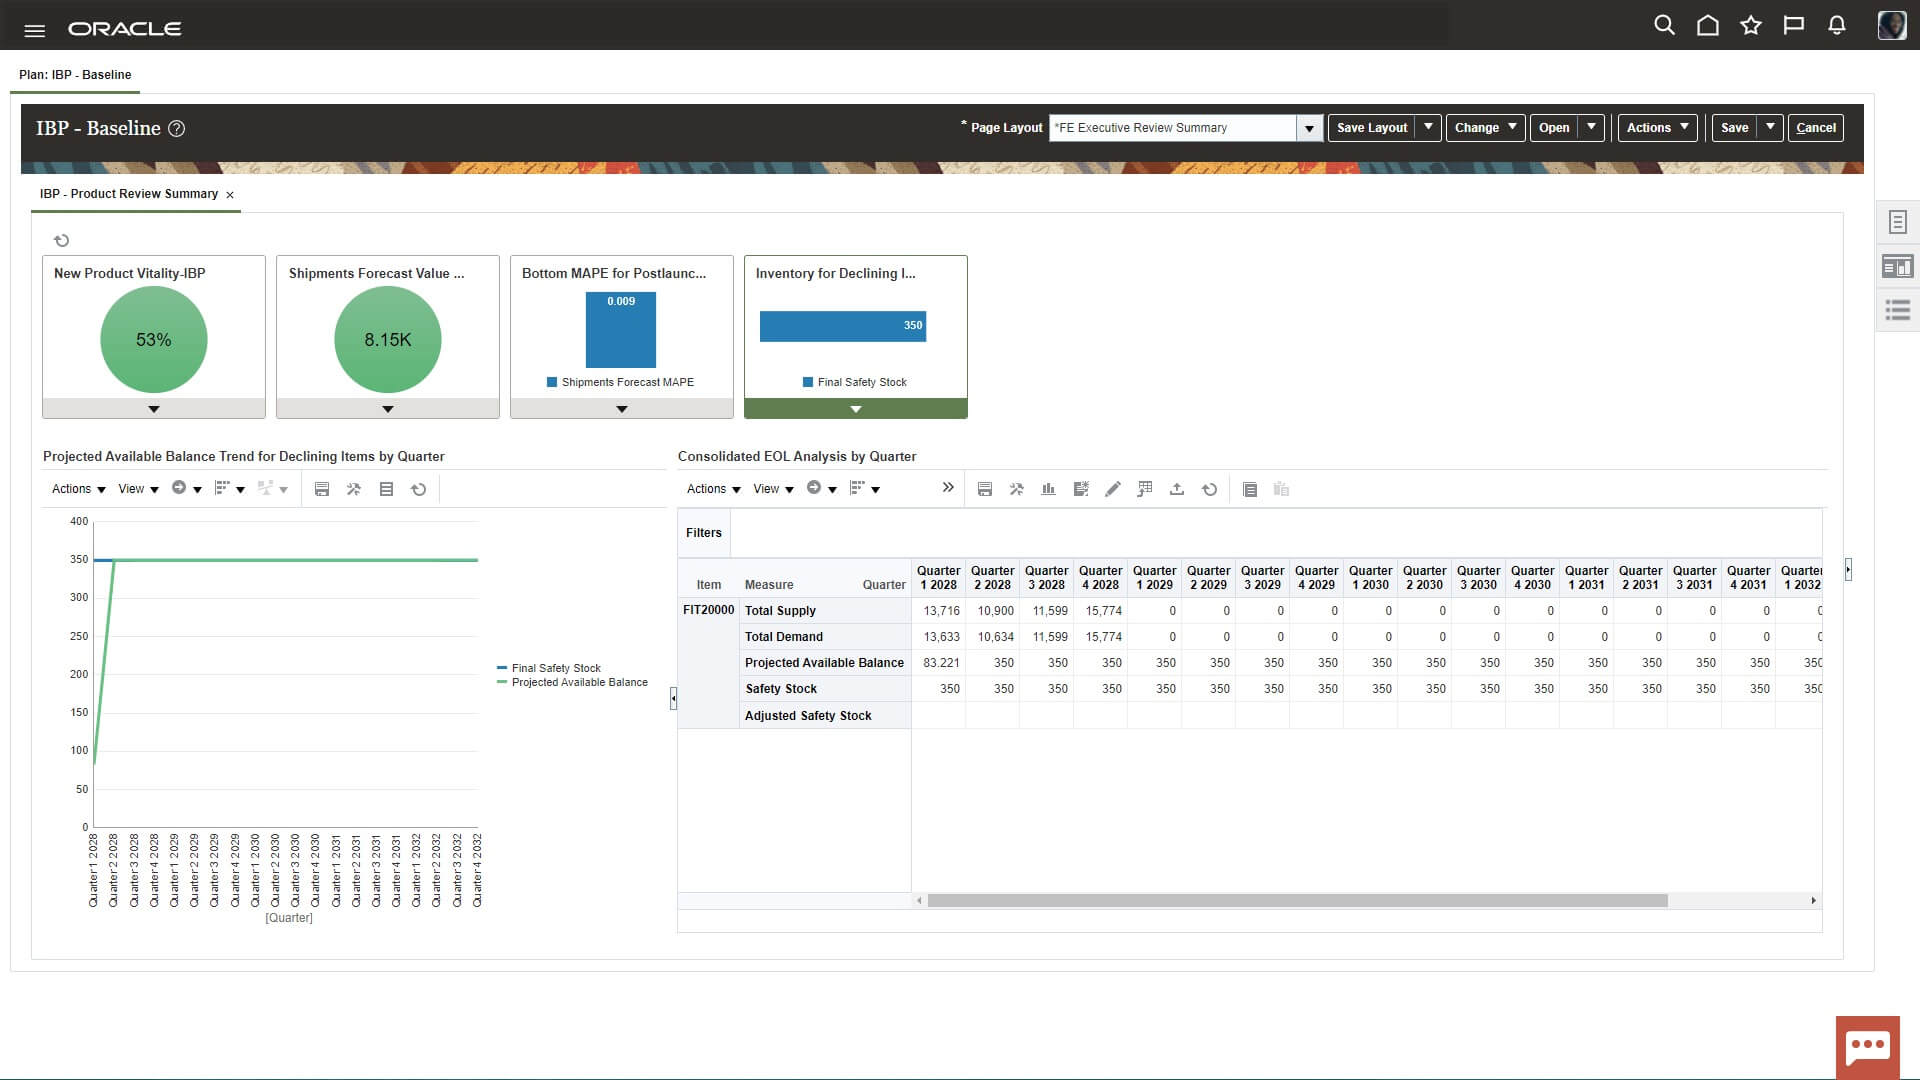Open Actions menu in EOL Analysis table
The width and height of the screenshot is (1920, 1080).
(713, 489)
